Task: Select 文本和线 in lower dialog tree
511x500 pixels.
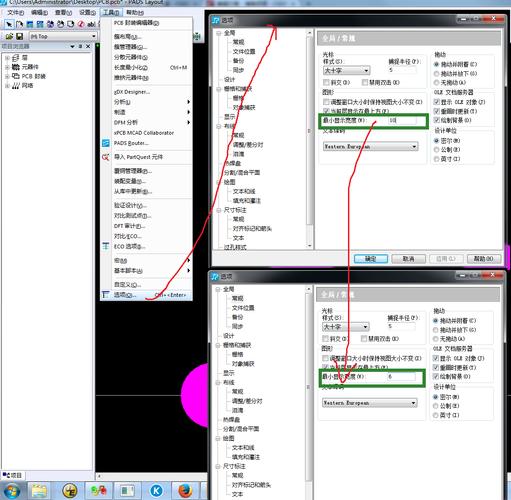Action: click(243, 448)
